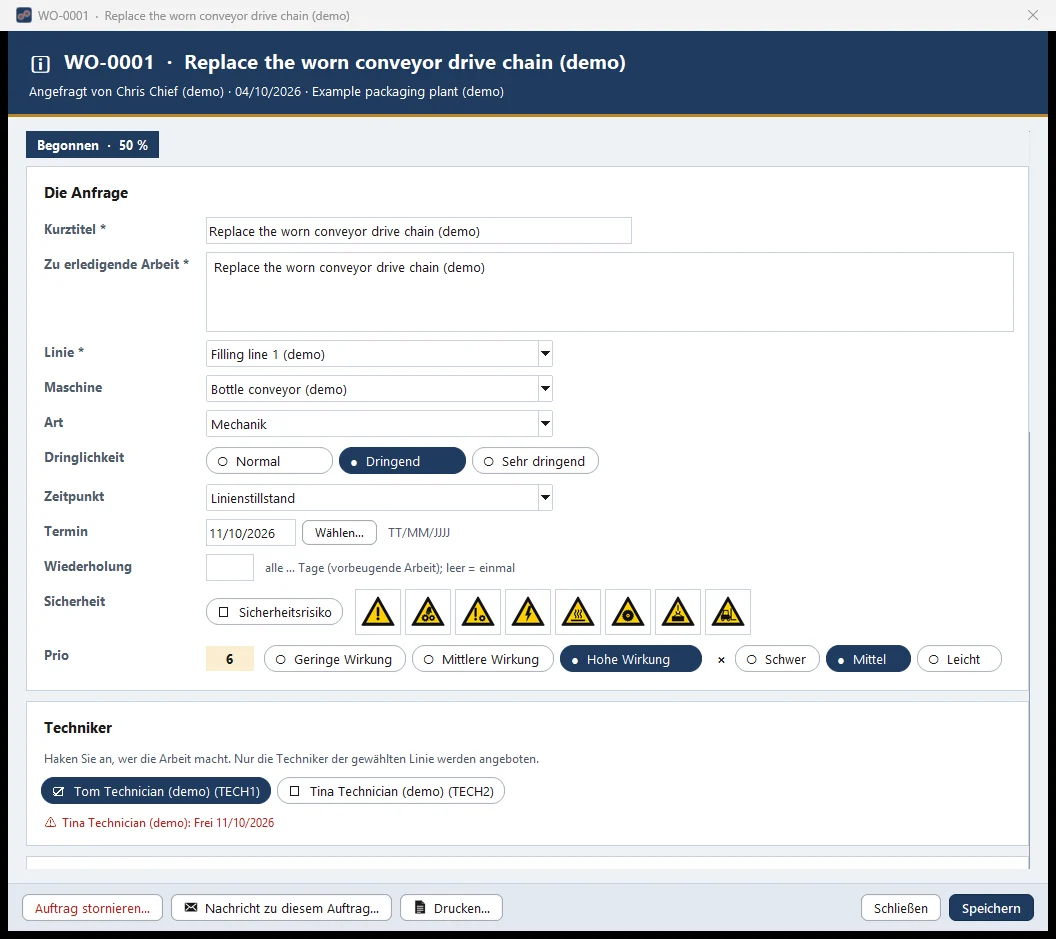
Task: Select the suspended load hazard icon
Action: tap(678, 612)
